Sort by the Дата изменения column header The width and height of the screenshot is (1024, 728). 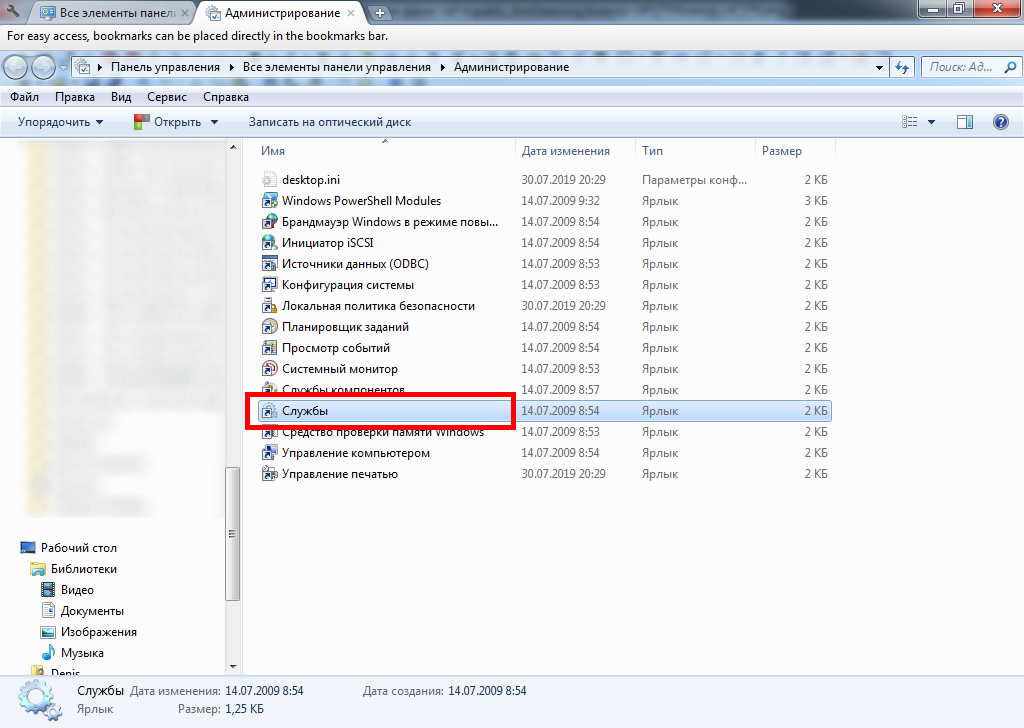(x=566, y=151)
